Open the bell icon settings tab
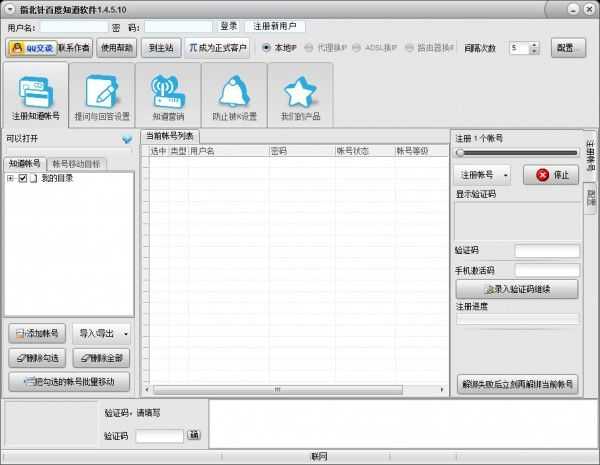 pos(234,95)
